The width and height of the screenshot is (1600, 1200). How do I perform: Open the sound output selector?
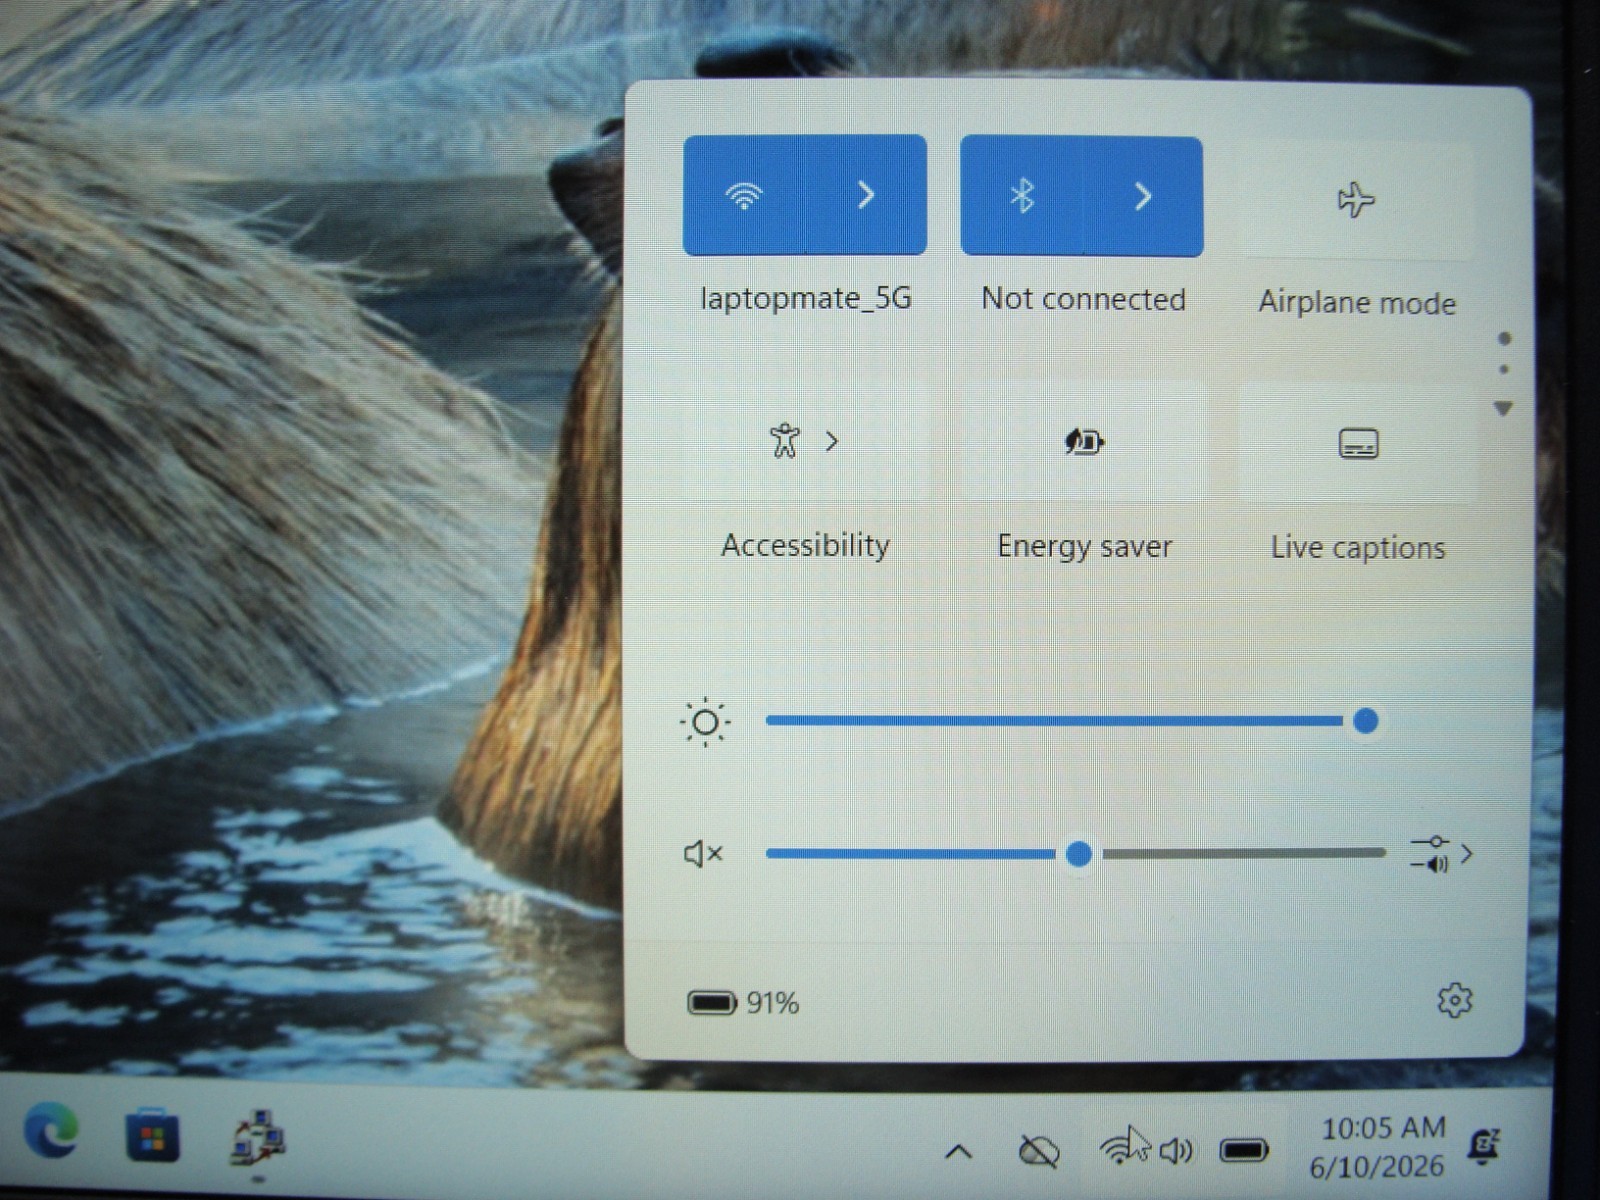tap(1441, 854)
